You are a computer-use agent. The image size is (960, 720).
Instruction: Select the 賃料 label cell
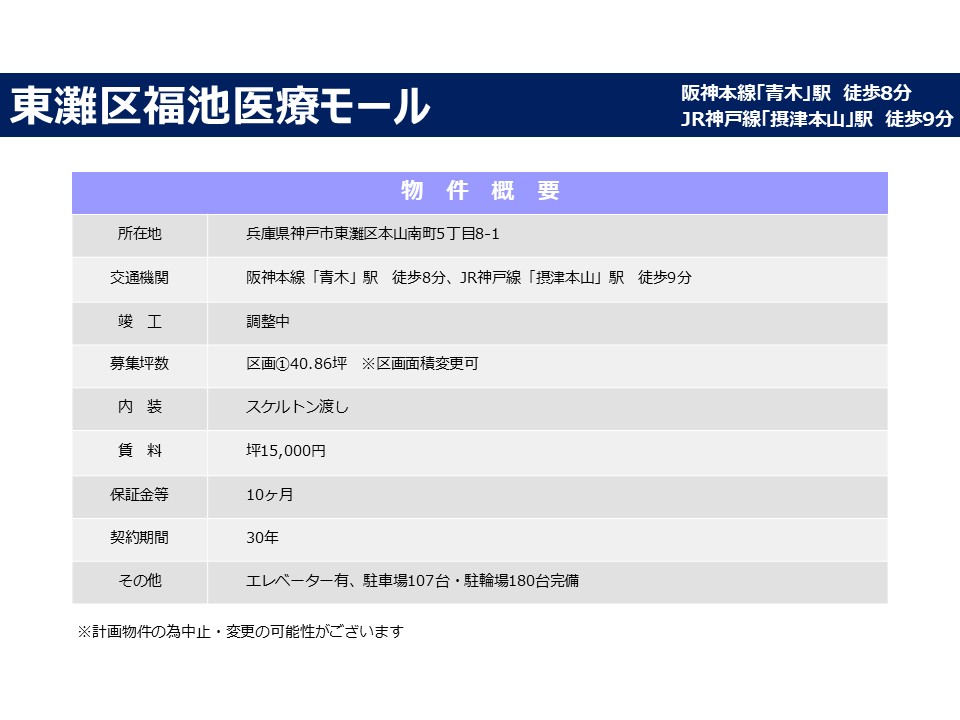[139, 451]
